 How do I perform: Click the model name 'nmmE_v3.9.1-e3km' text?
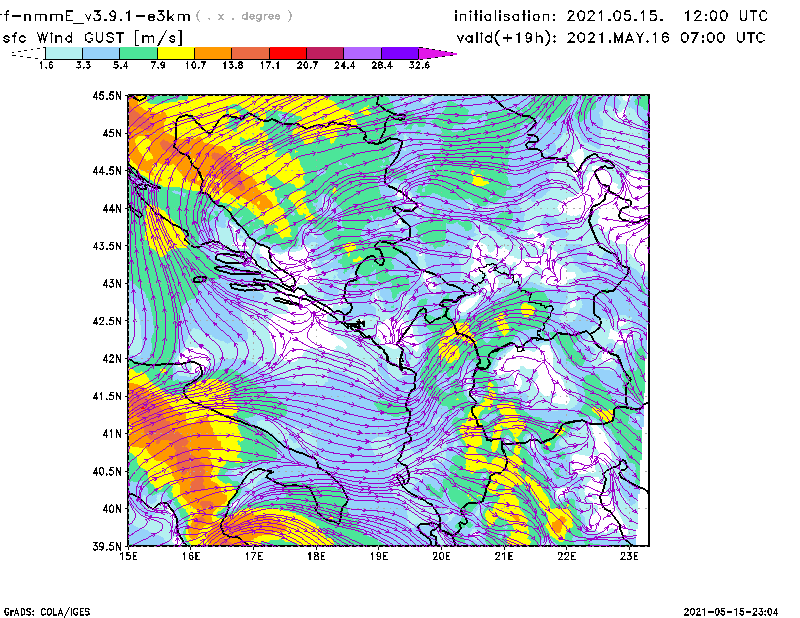click(107, 16)
